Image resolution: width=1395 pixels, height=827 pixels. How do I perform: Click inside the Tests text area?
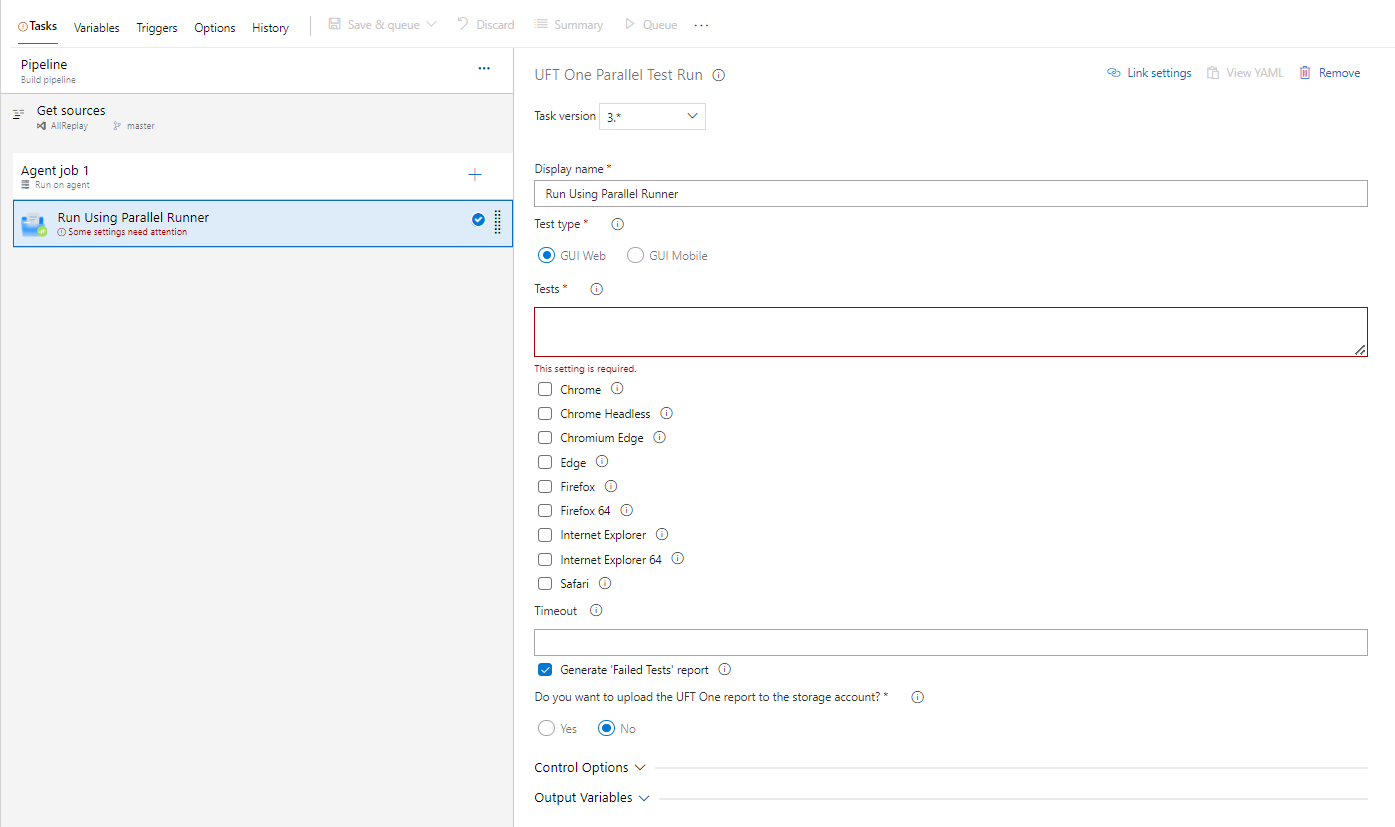pos(950,332)
